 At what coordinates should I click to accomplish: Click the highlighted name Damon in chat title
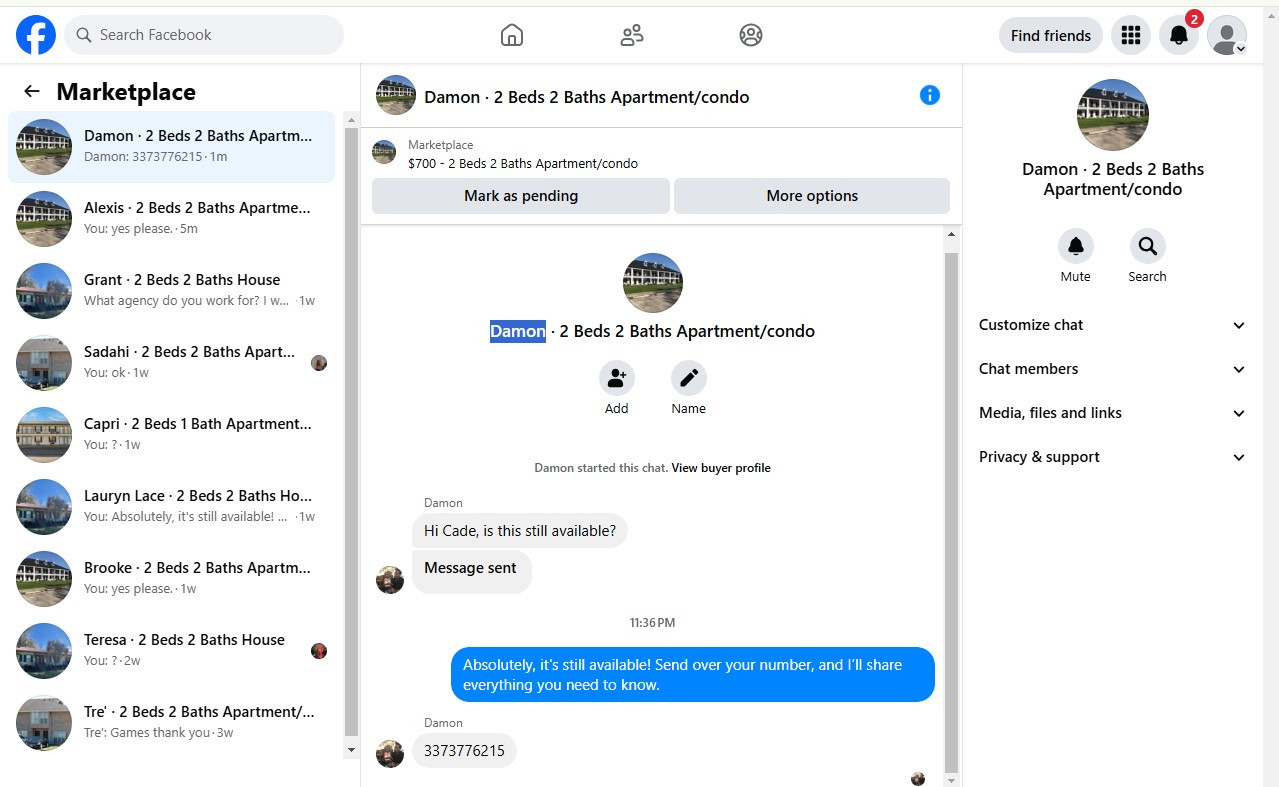tap(518, 331)
